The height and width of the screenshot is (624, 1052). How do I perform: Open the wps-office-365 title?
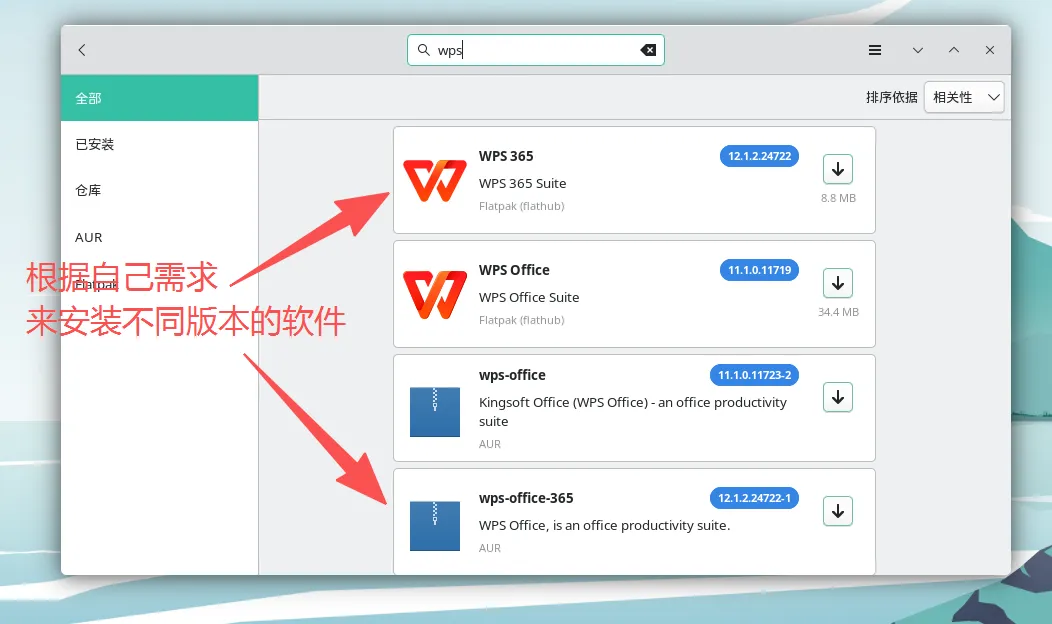[x=526, y=498]
